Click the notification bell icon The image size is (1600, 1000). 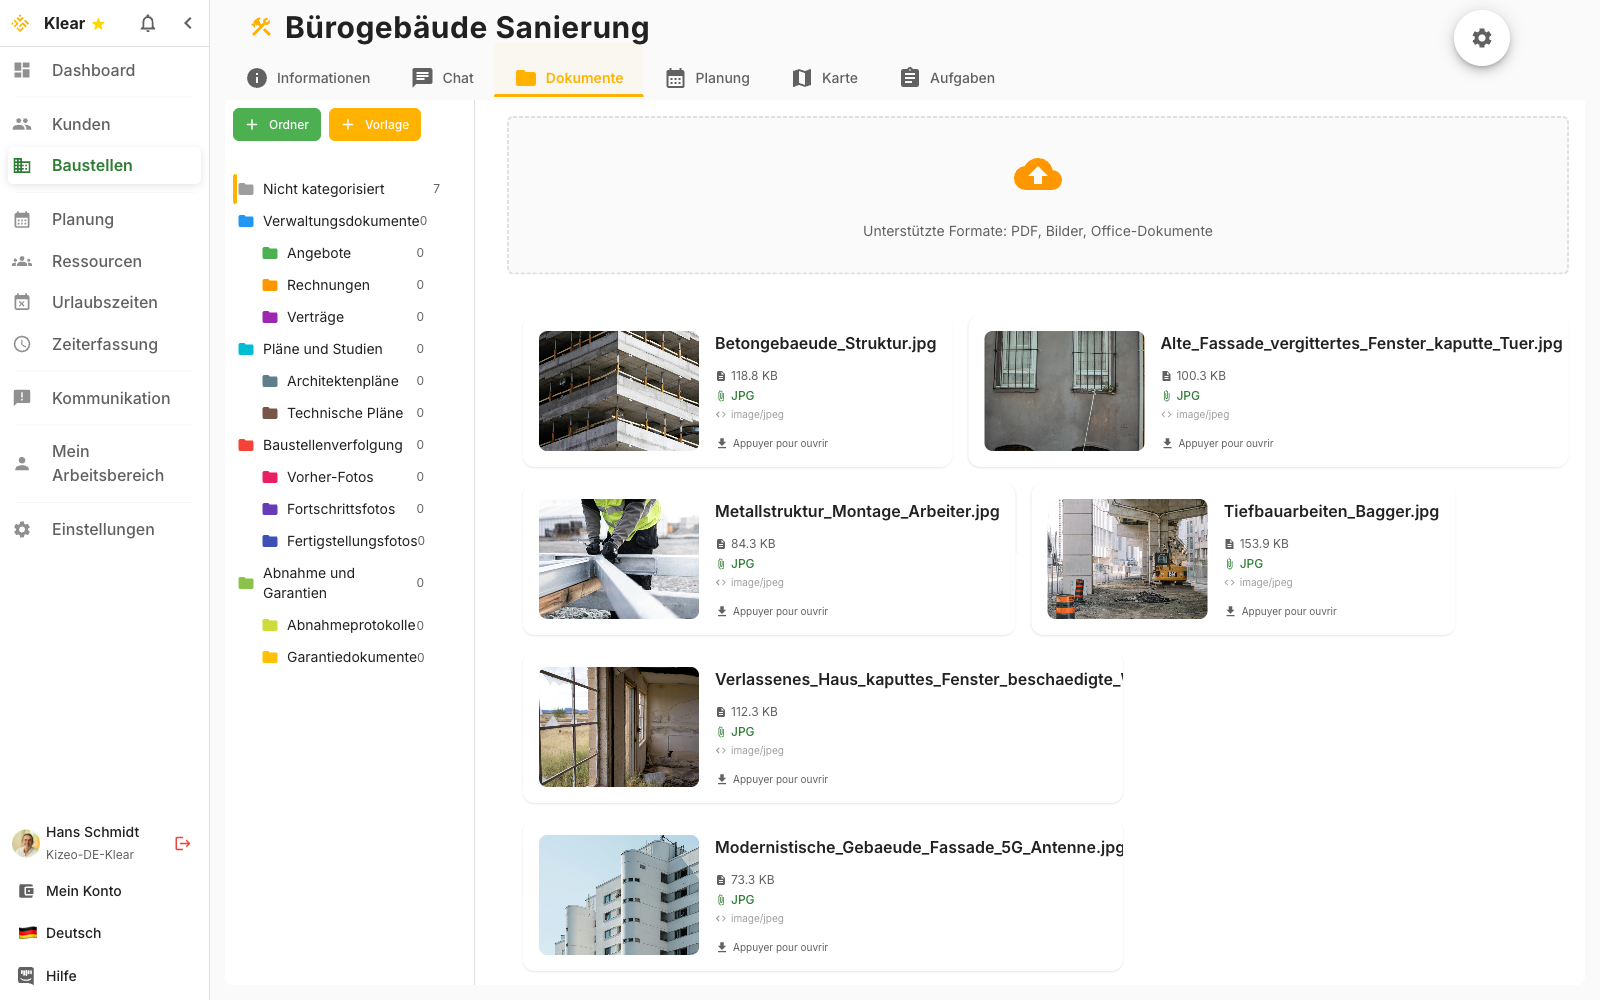point(147,22)
